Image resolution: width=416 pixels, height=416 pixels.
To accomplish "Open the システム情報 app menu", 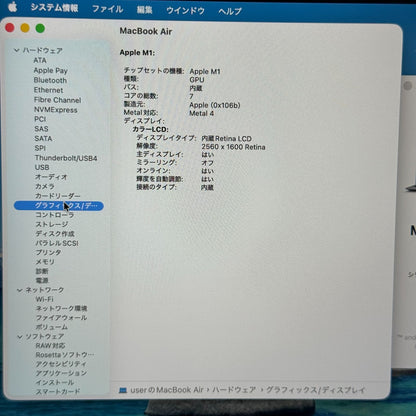I will click(54, 8).
